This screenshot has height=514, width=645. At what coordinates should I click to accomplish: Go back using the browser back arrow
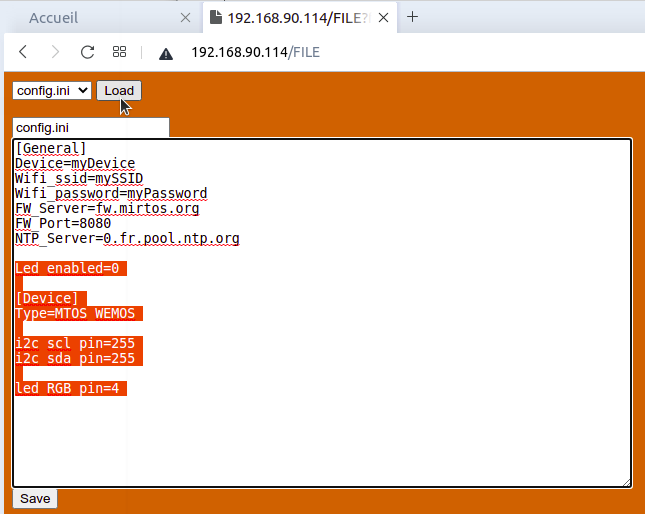click(23, 52)
